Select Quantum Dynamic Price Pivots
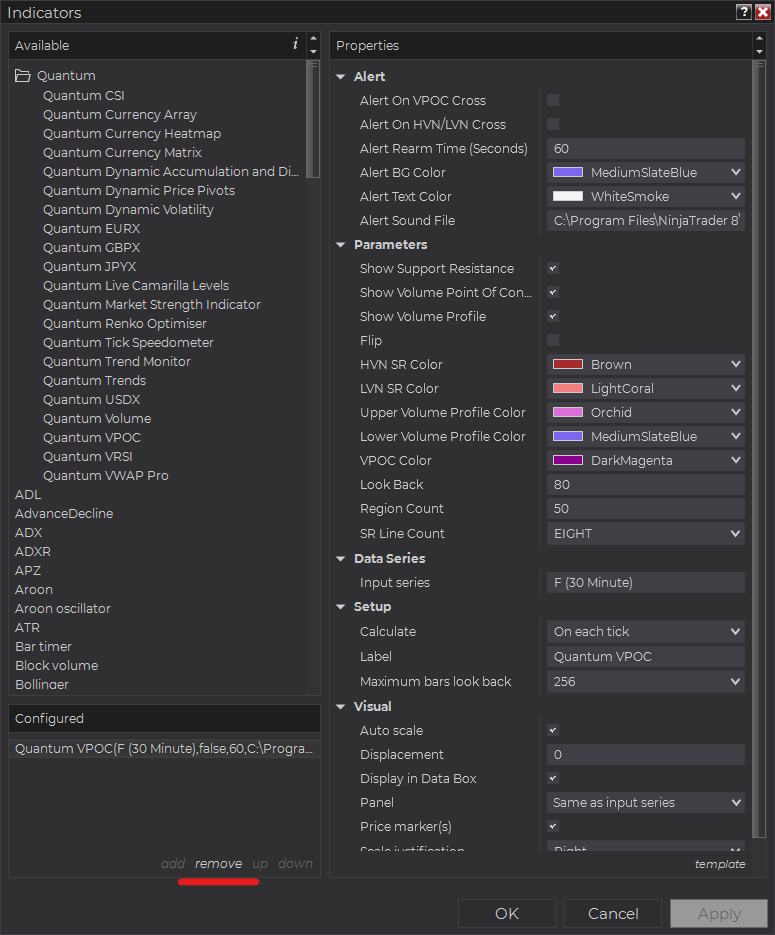 [139, 191]
